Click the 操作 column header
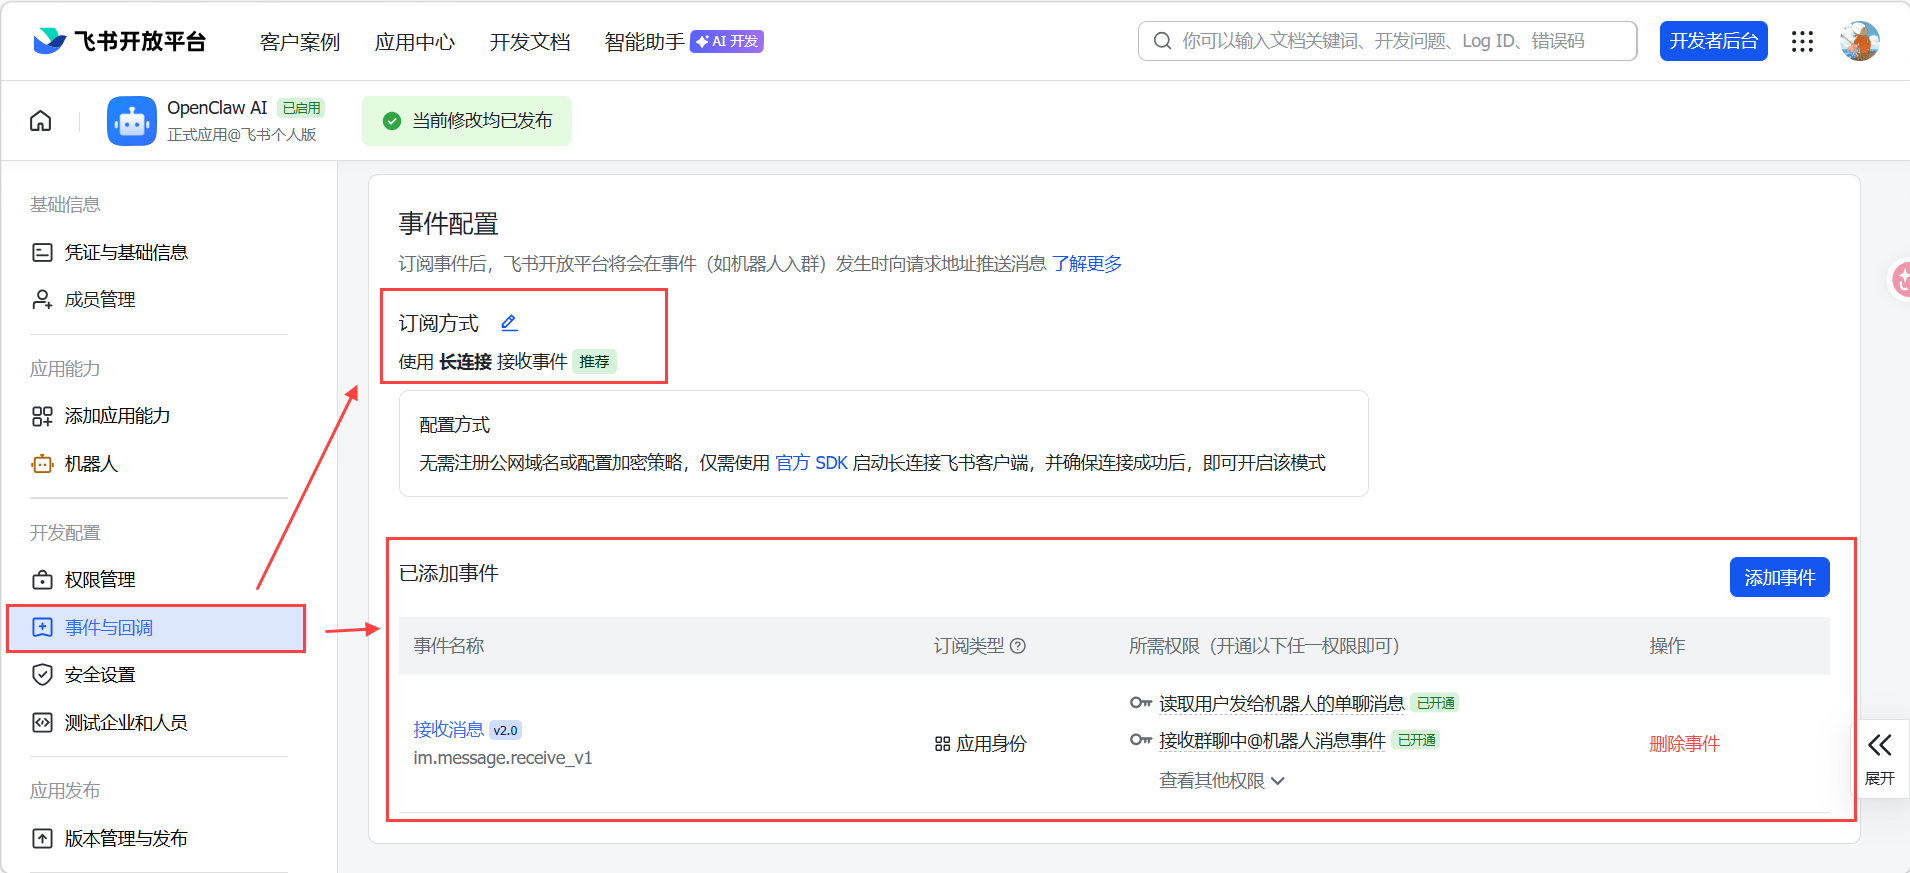The image size is (1910, 873). click(1667, 646)
